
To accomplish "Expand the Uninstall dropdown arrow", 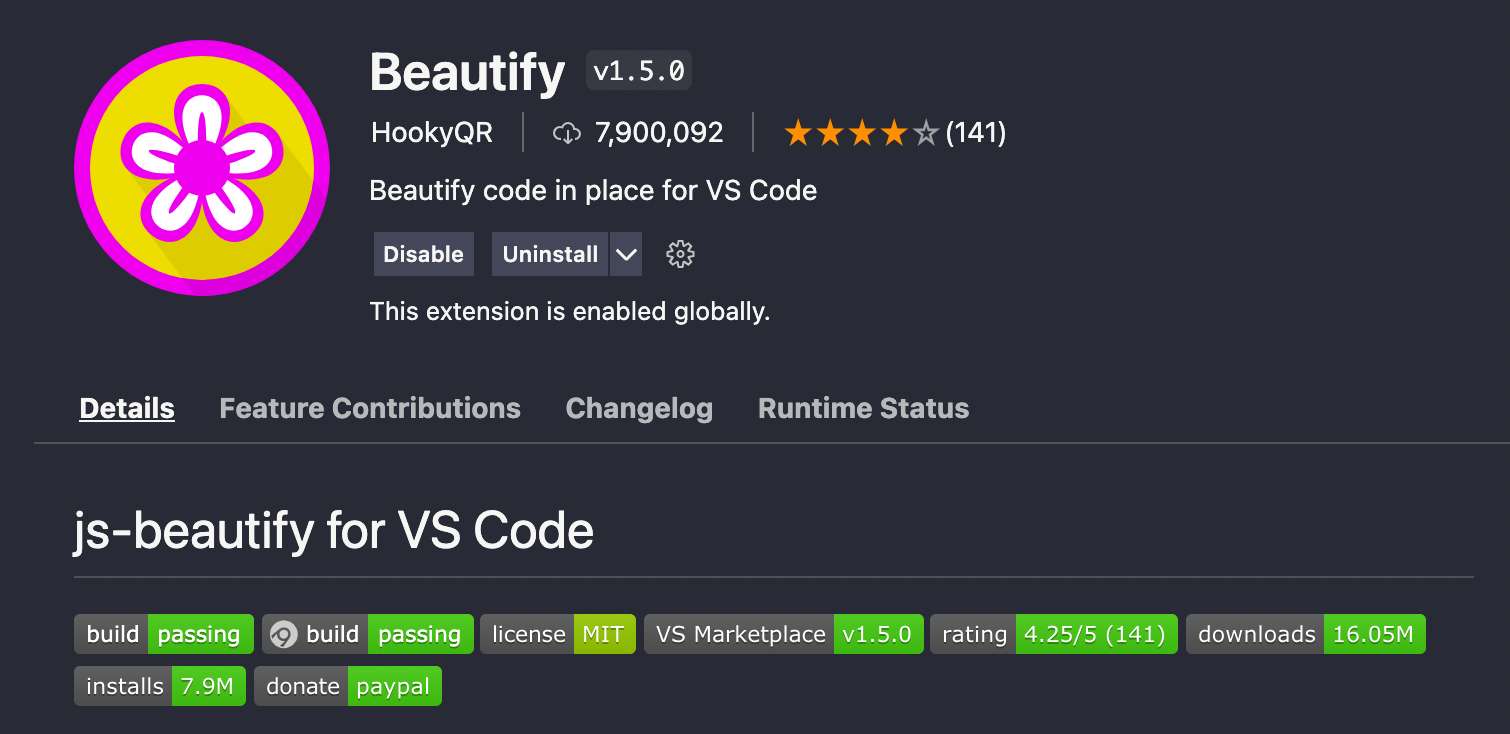I will click(626, 254).
